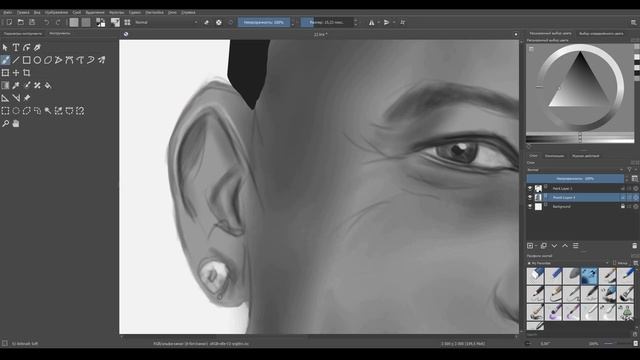Open the Слой (Layer) menu

77,12
